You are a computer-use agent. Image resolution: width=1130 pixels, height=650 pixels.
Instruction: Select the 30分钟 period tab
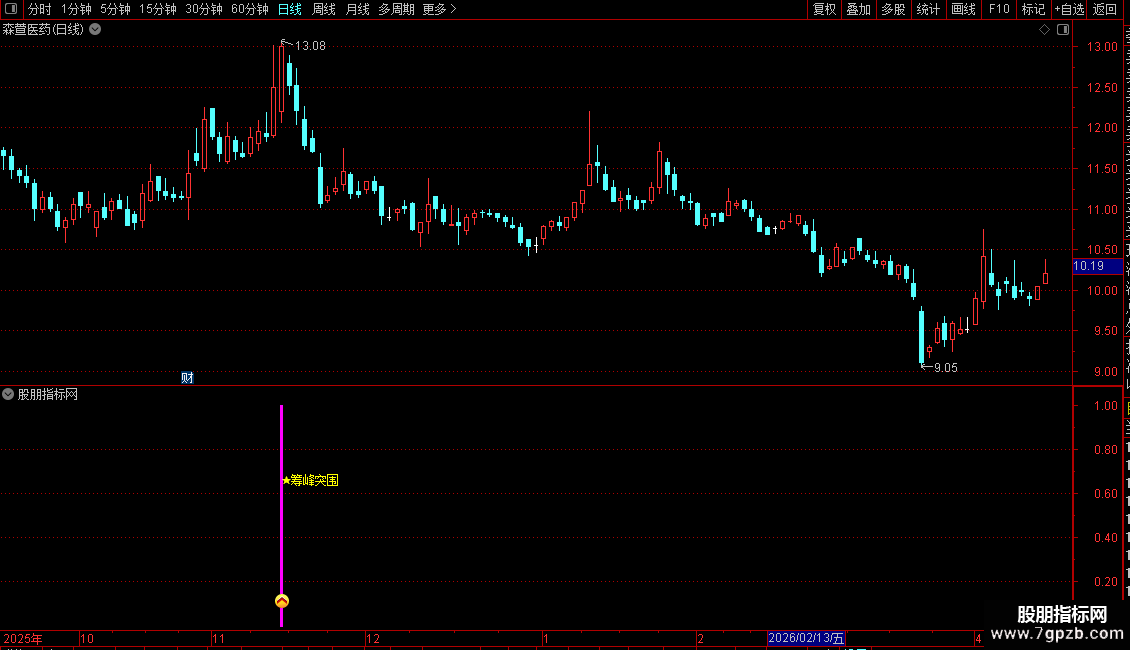point(204,9)
